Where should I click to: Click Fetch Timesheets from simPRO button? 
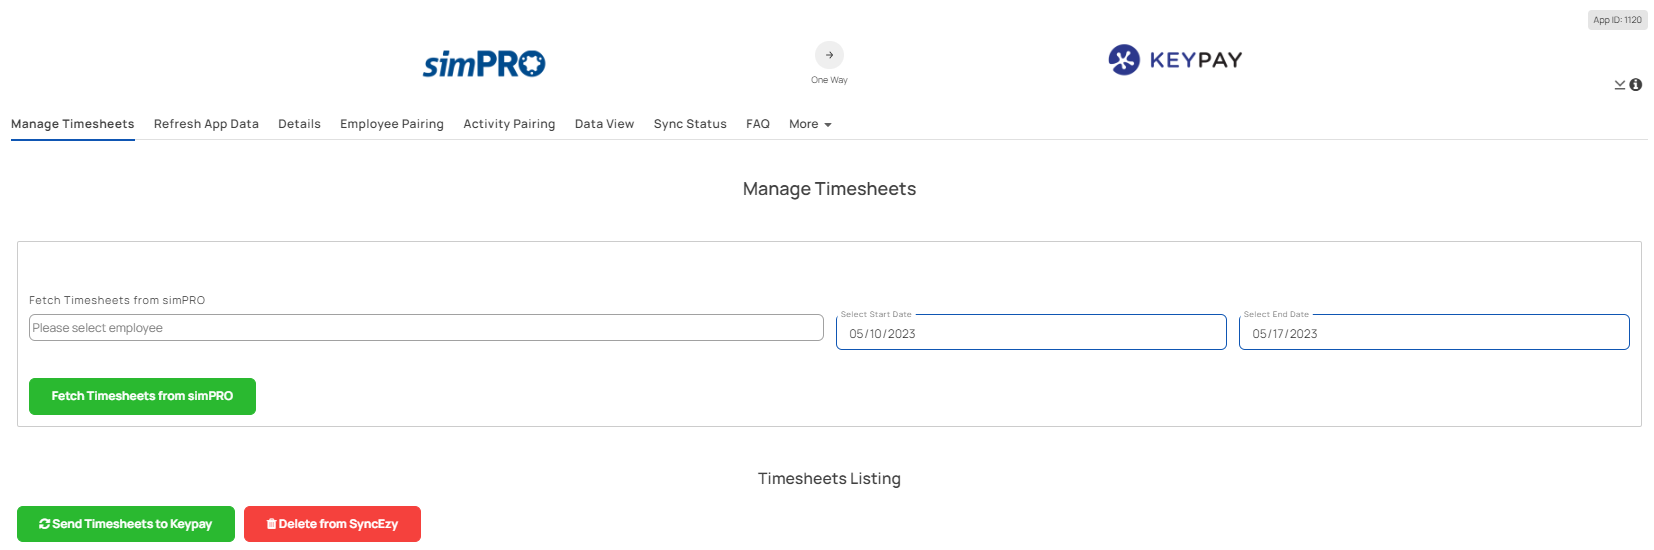point(142,396)
